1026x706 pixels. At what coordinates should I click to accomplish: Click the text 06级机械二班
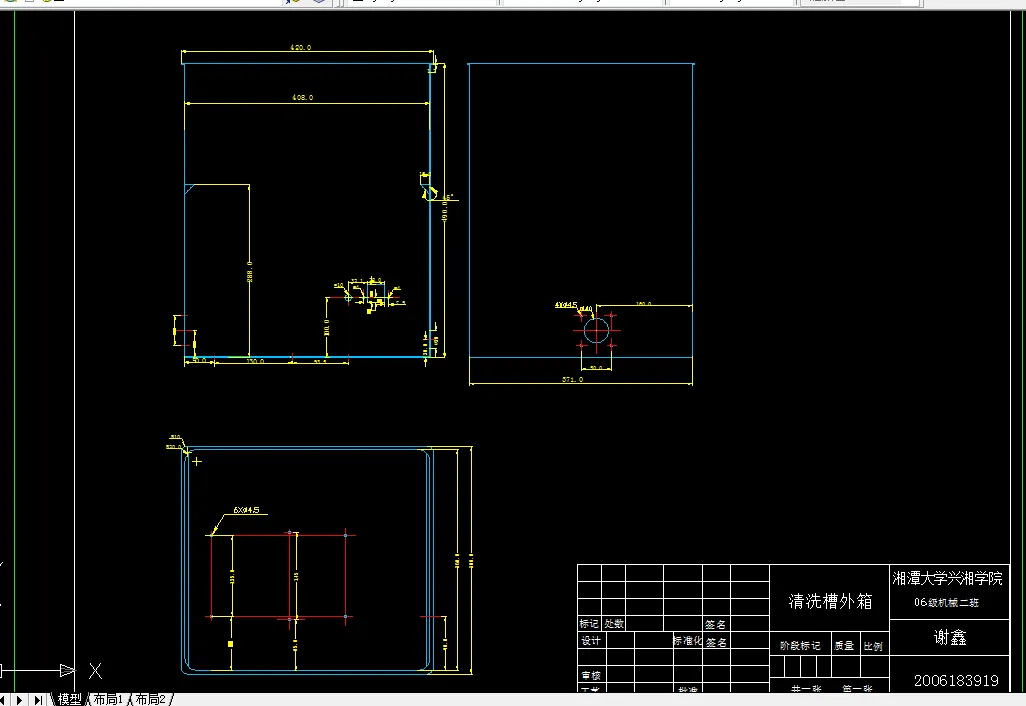(x=946, y=603)
